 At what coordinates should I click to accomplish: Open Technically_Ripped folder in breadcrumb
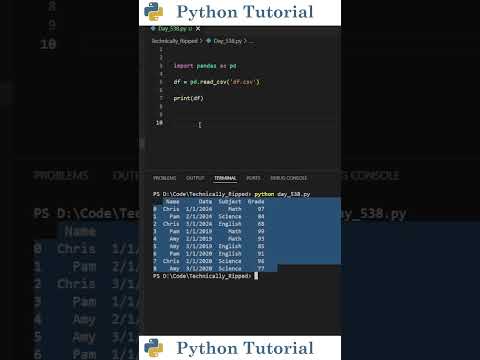175,41
